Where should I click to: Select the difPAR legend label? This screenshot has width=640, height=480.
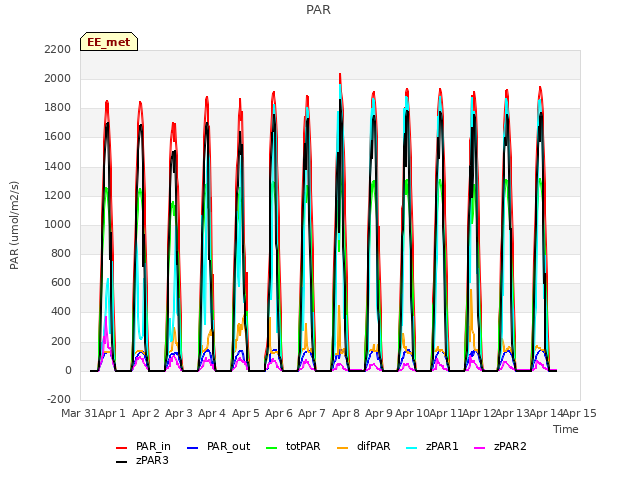tap(373, 447)
